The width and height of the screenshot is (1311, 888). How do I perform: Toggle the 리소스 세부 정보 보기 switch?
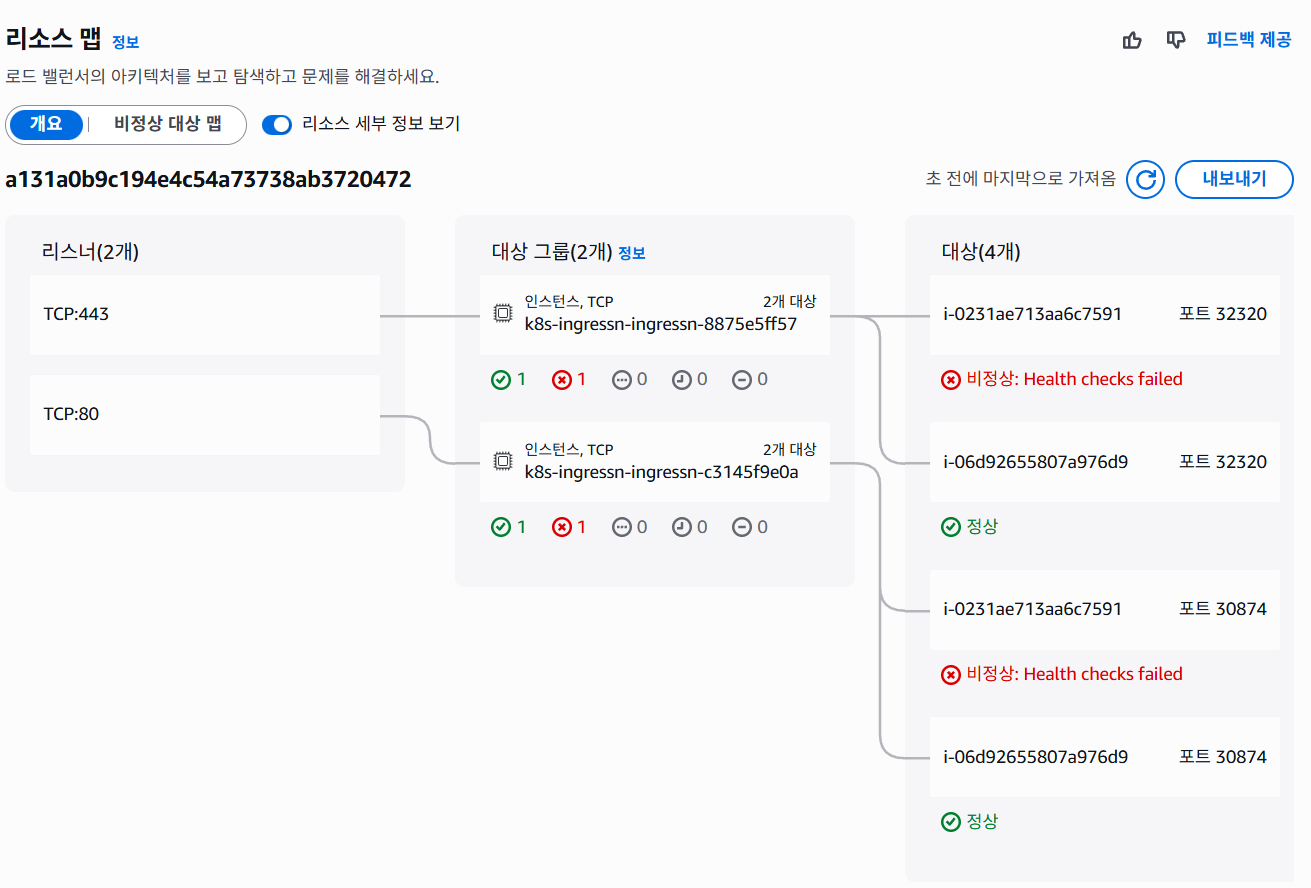click(276, 125)
